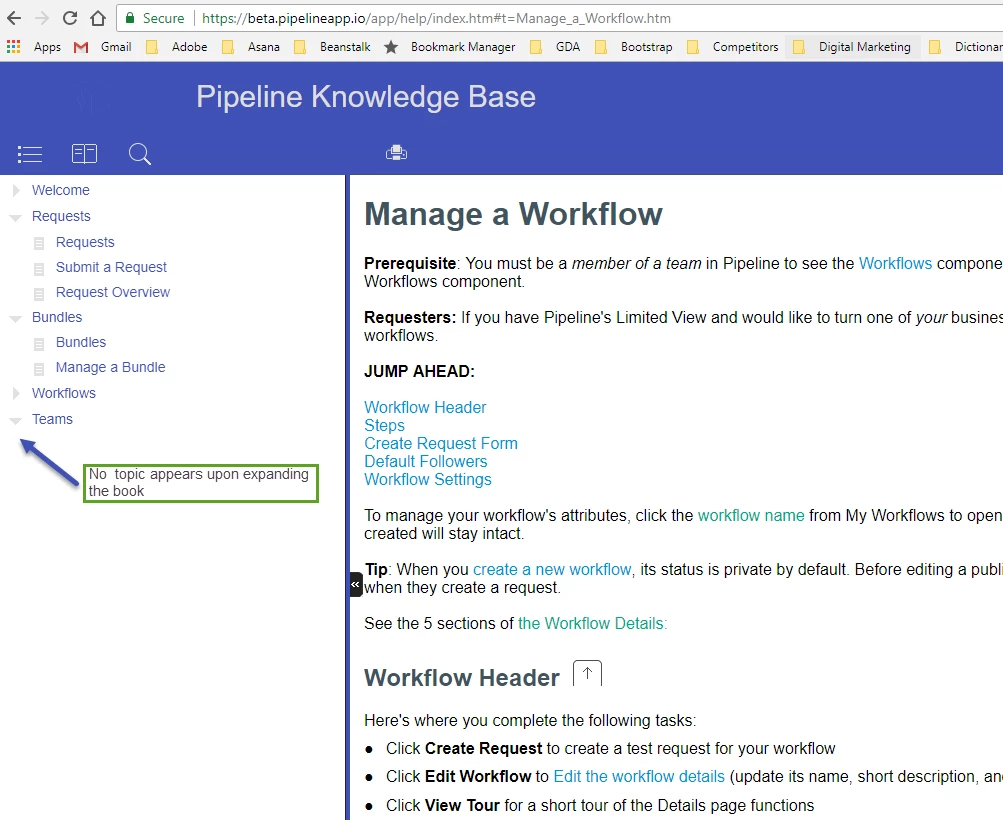
Task: Open the glossary book icon
Action: pyautogui.click(x=84, y=154)
